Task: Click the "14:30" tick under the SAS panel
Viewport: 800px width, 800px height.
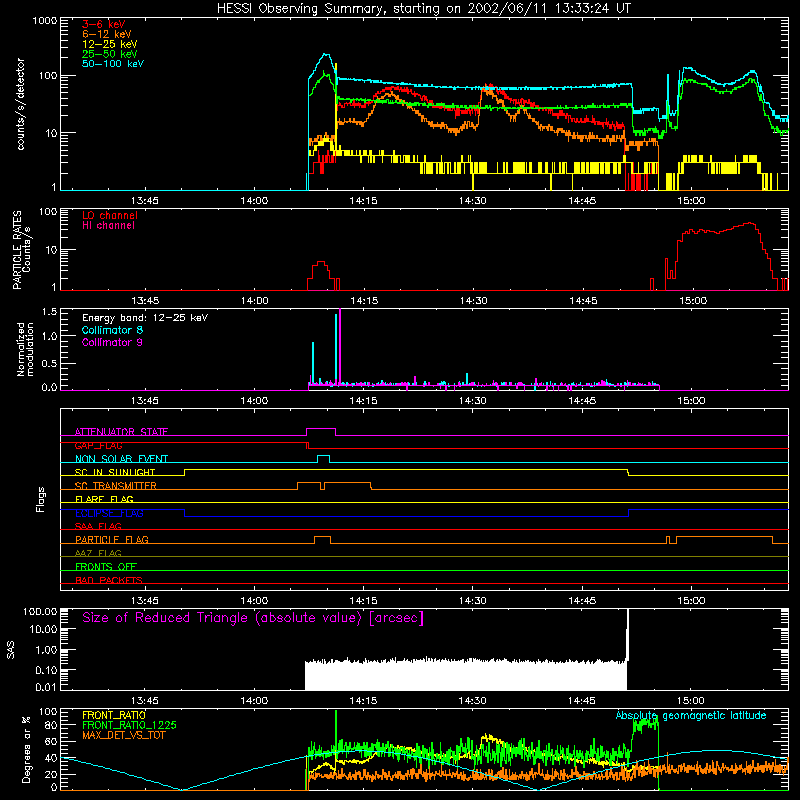Action: click(472, 701)
